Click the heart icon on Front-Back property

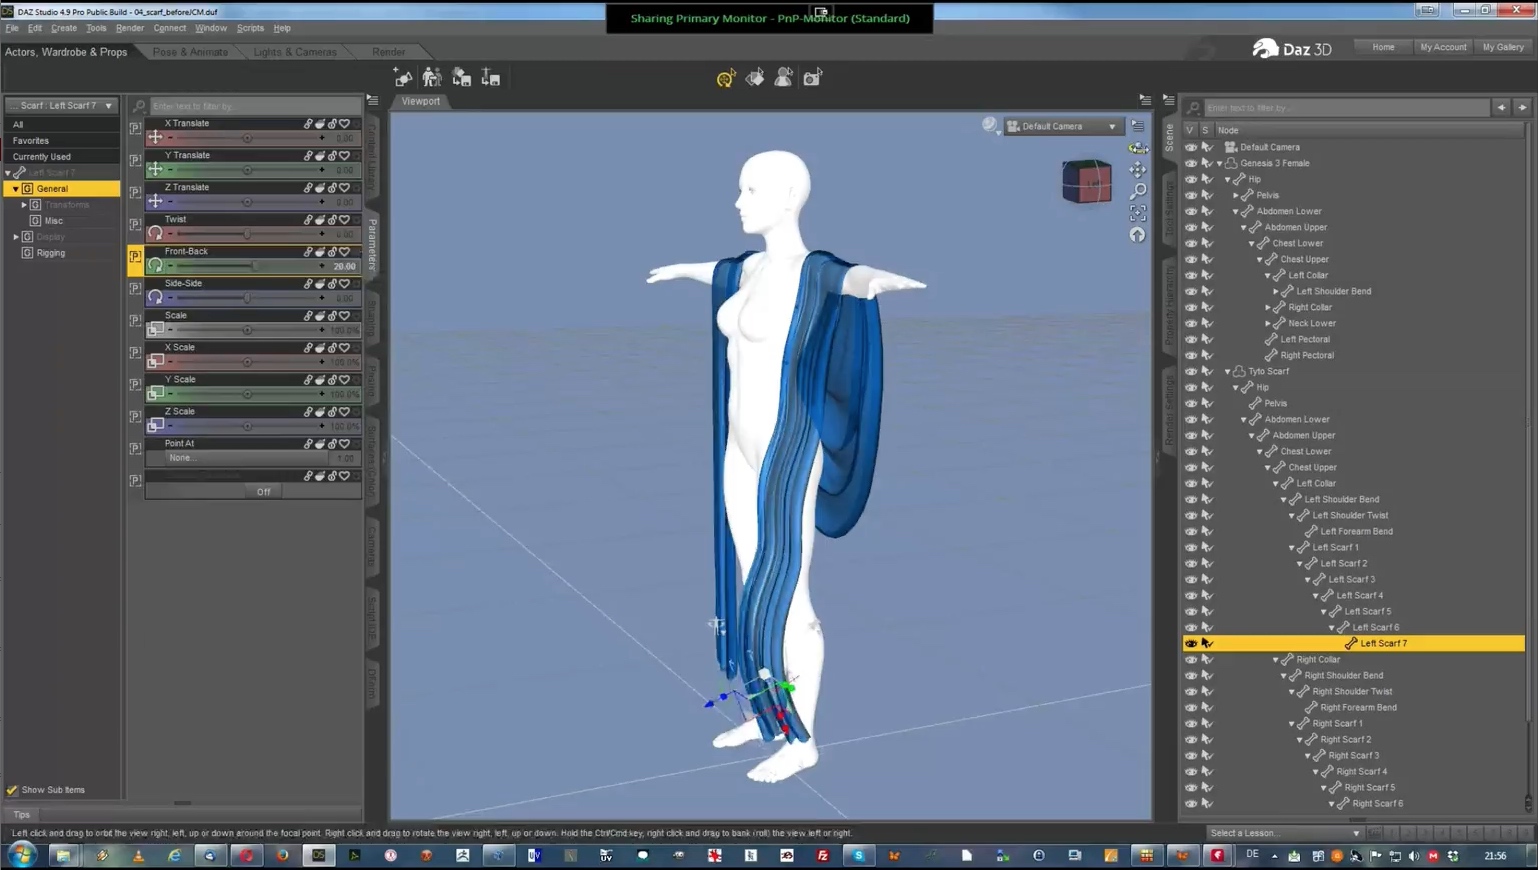(x=345, y=252)
